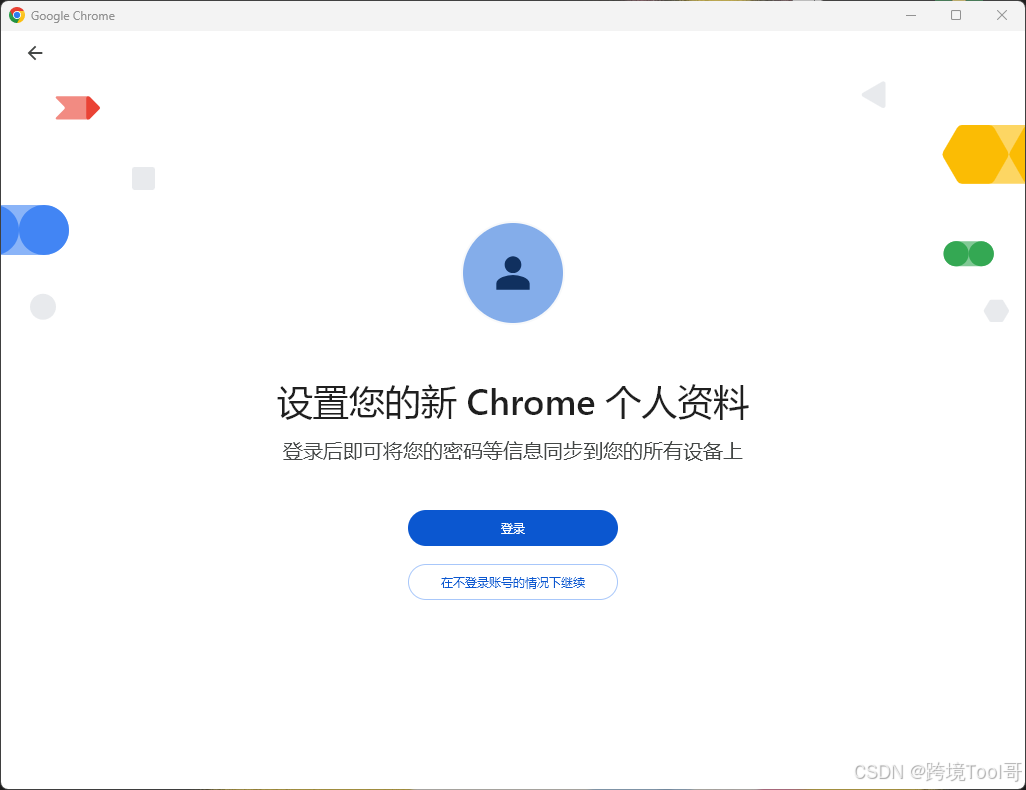Image resolution: width=1026 pixels, height=790 pixels.
Task: Click the blue 登录 sign-in button
Action: [x=513, y=528]
